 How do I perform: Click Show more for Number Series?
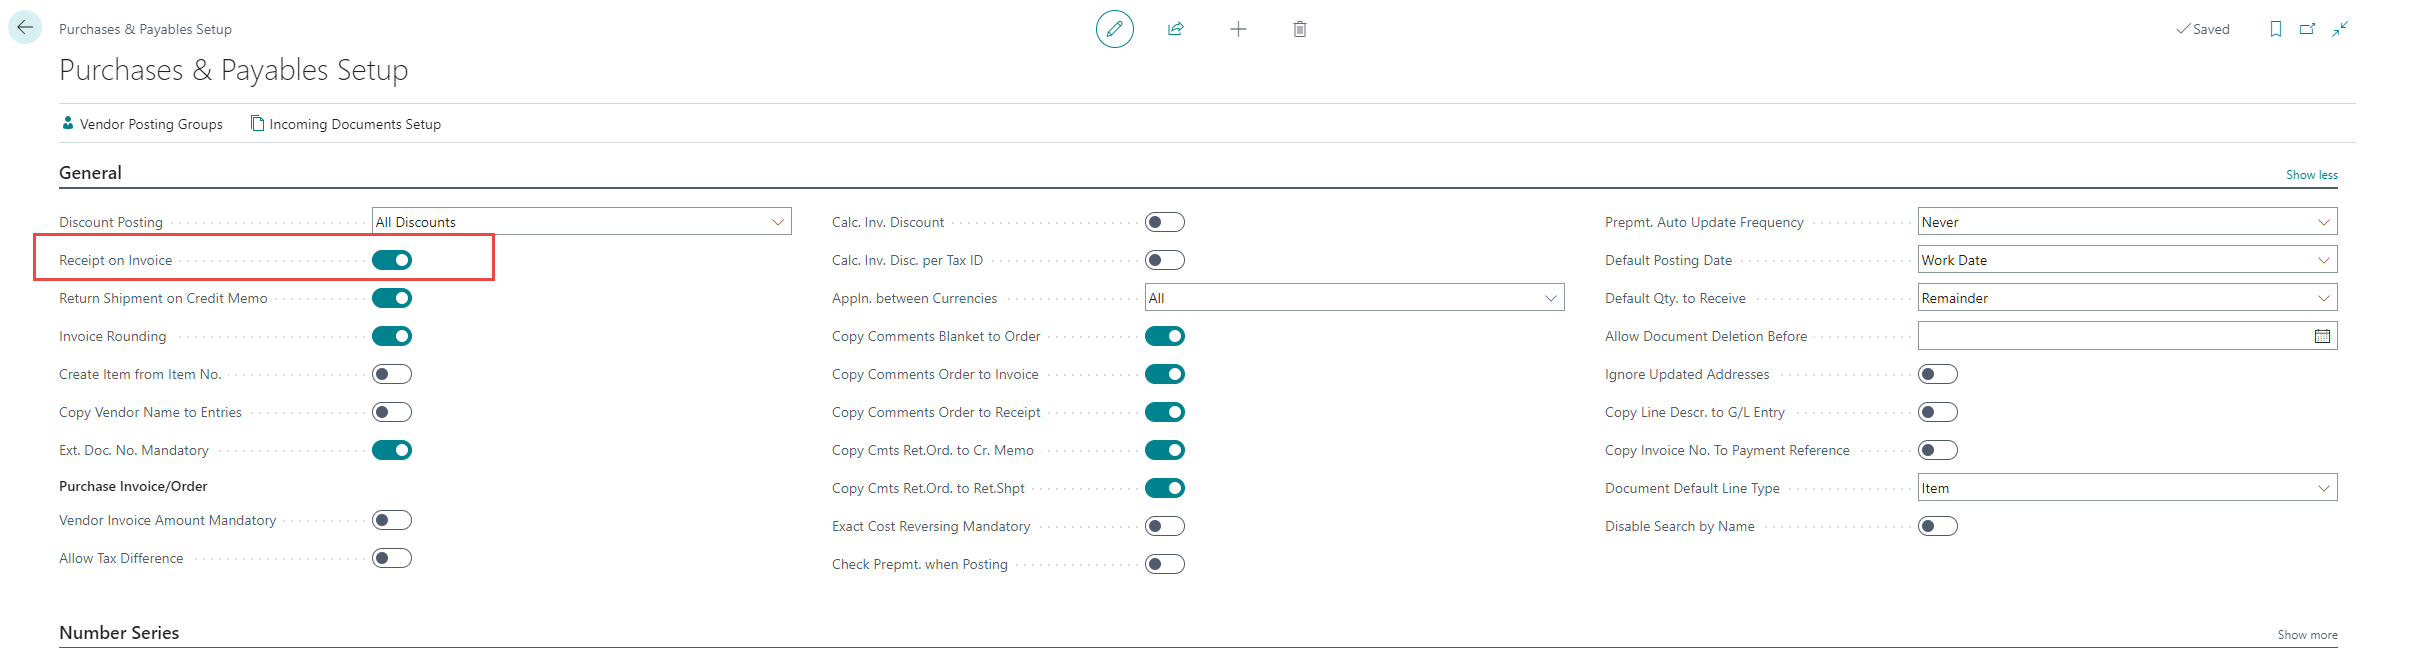tap(2307, 635)
